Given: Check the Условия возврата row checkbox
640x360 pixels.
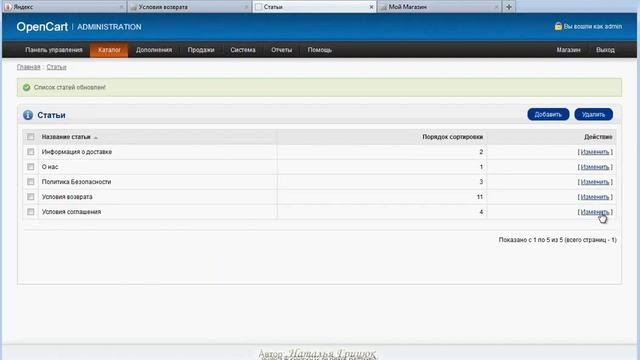Looking at the screenshot, I should (31, 197).
